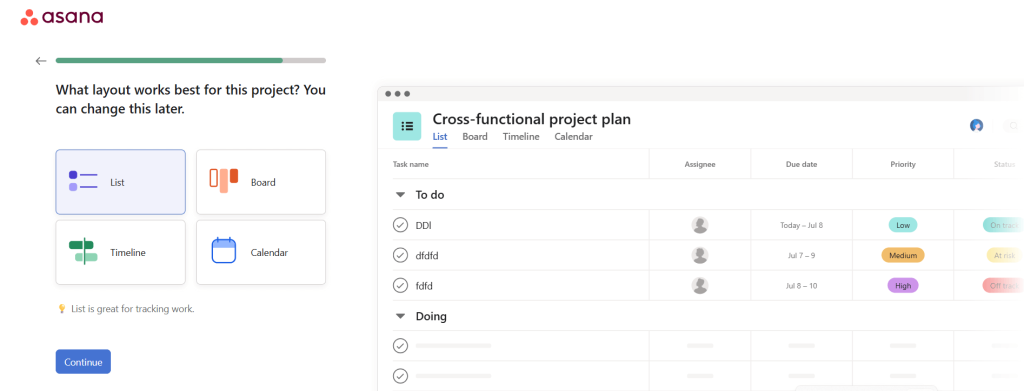Image resolution: width=1024 pixels, height=391 pixels.
Task: Click the At risk status tag
Action: [x=1005, y=255]
